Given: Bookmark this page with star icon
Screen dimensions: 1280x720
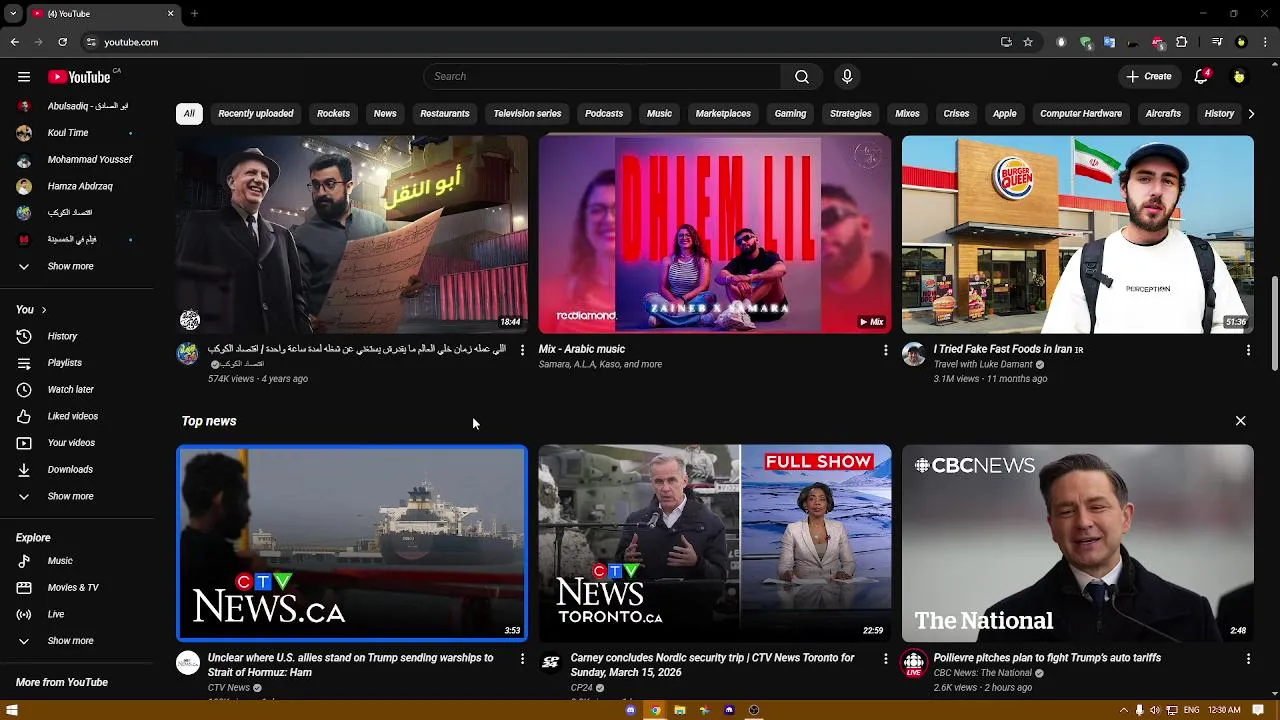Looking at the screenshot, I should click(x=1028, y=42).
